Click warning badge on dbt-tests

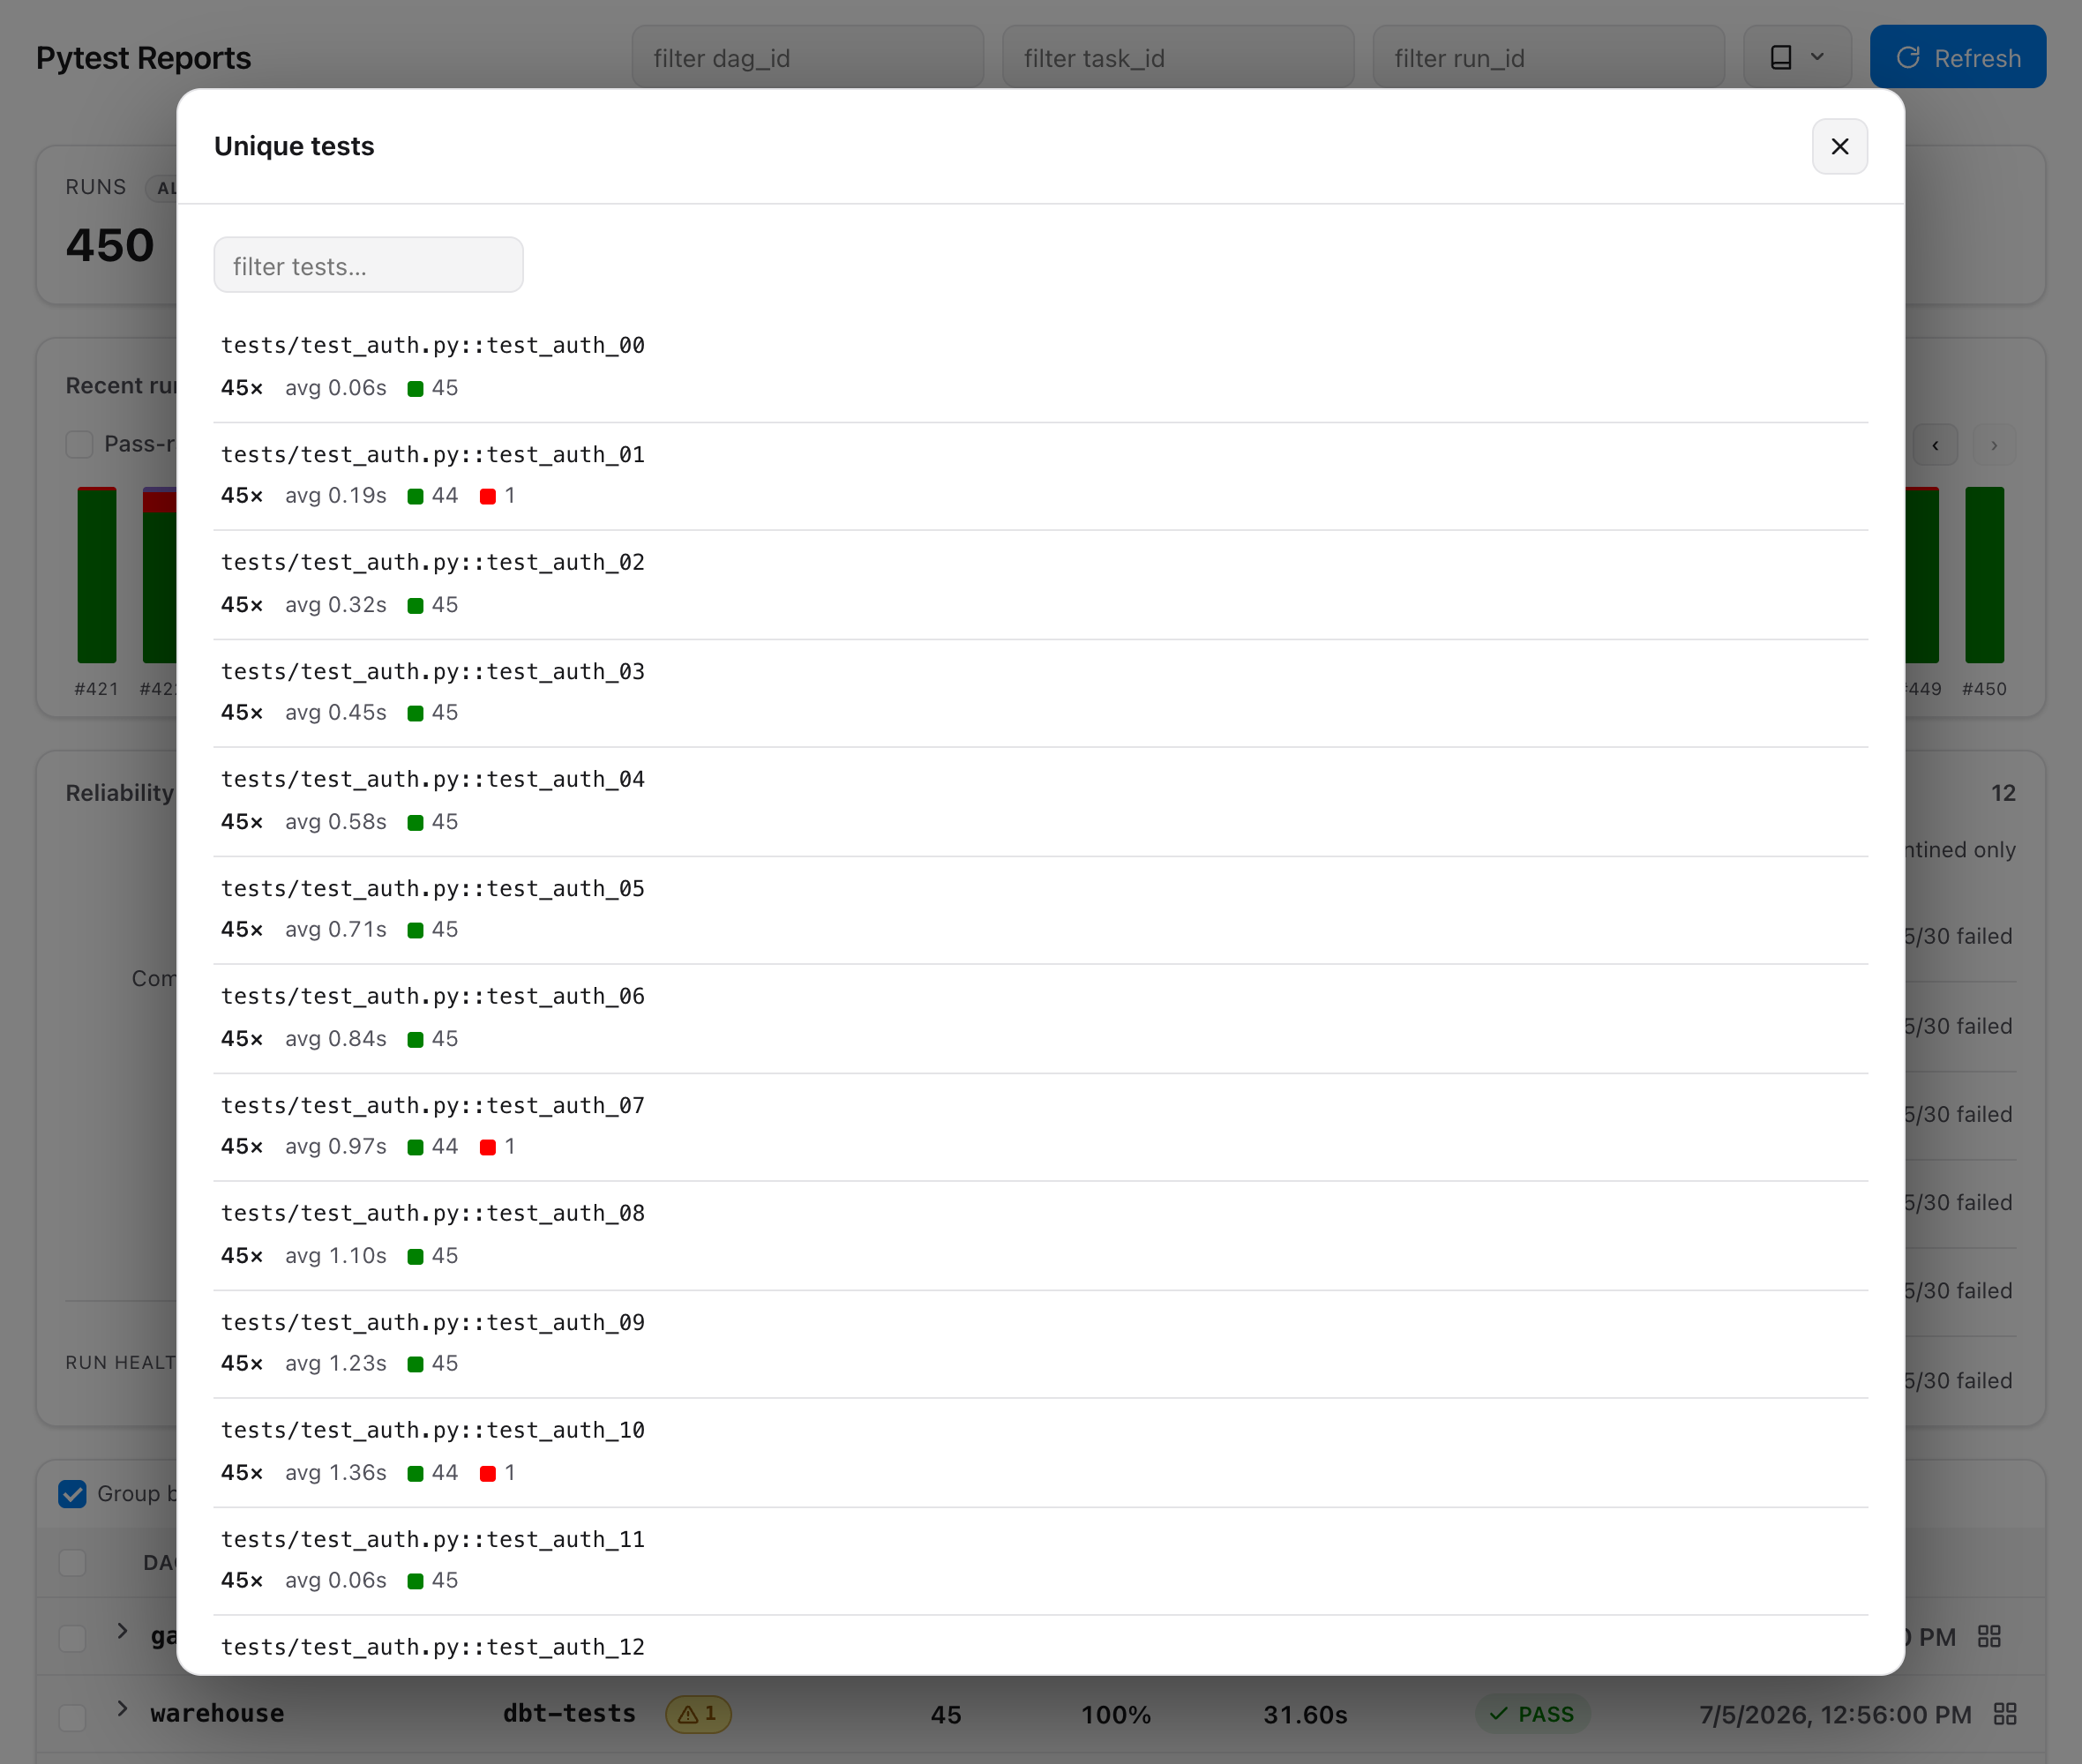[698, 1714]
